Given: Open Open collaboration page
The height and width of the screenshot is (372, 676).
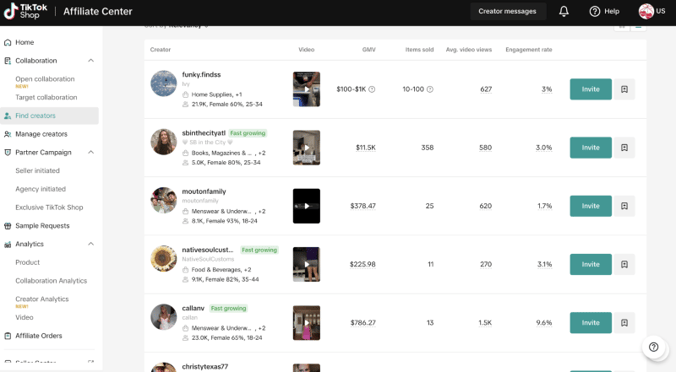Looking at the screenshot, I should point(45,79).
